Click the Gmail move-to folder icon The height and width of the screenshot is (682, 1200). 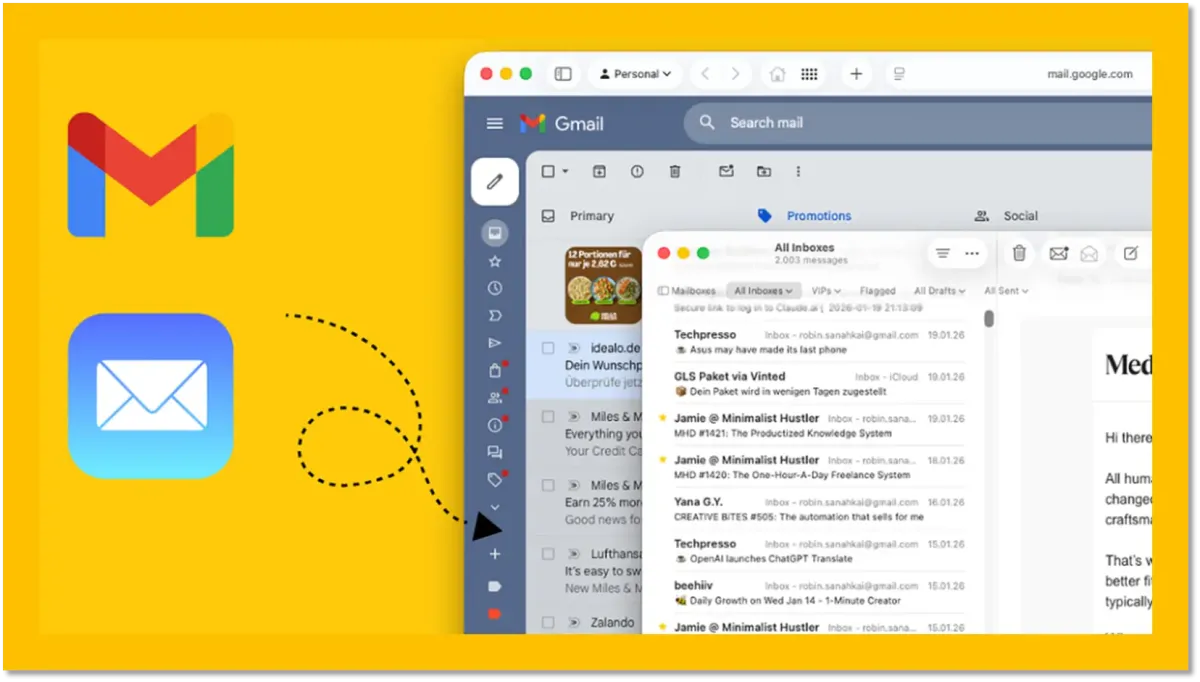(764, 172)
